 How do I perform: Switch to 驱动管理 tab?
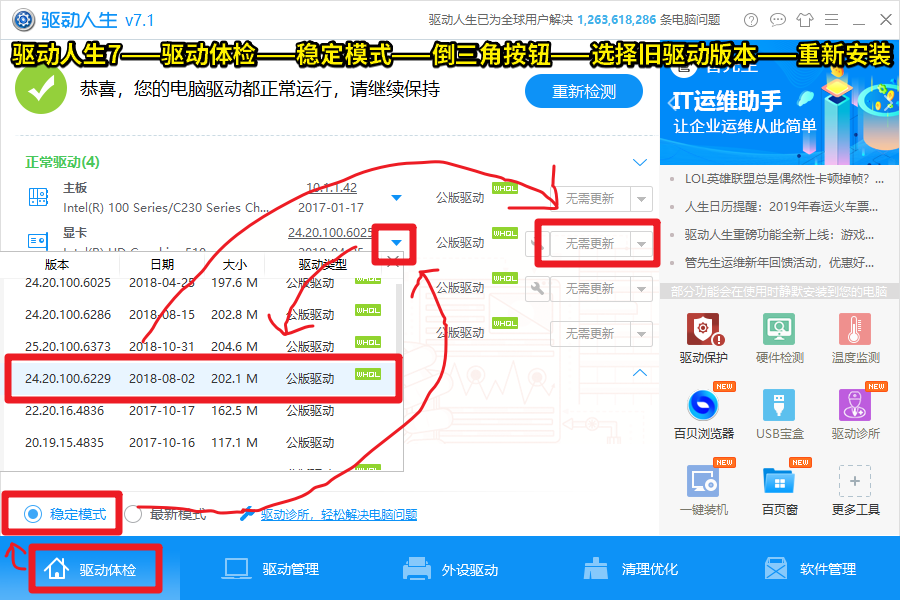click(270, 569)
